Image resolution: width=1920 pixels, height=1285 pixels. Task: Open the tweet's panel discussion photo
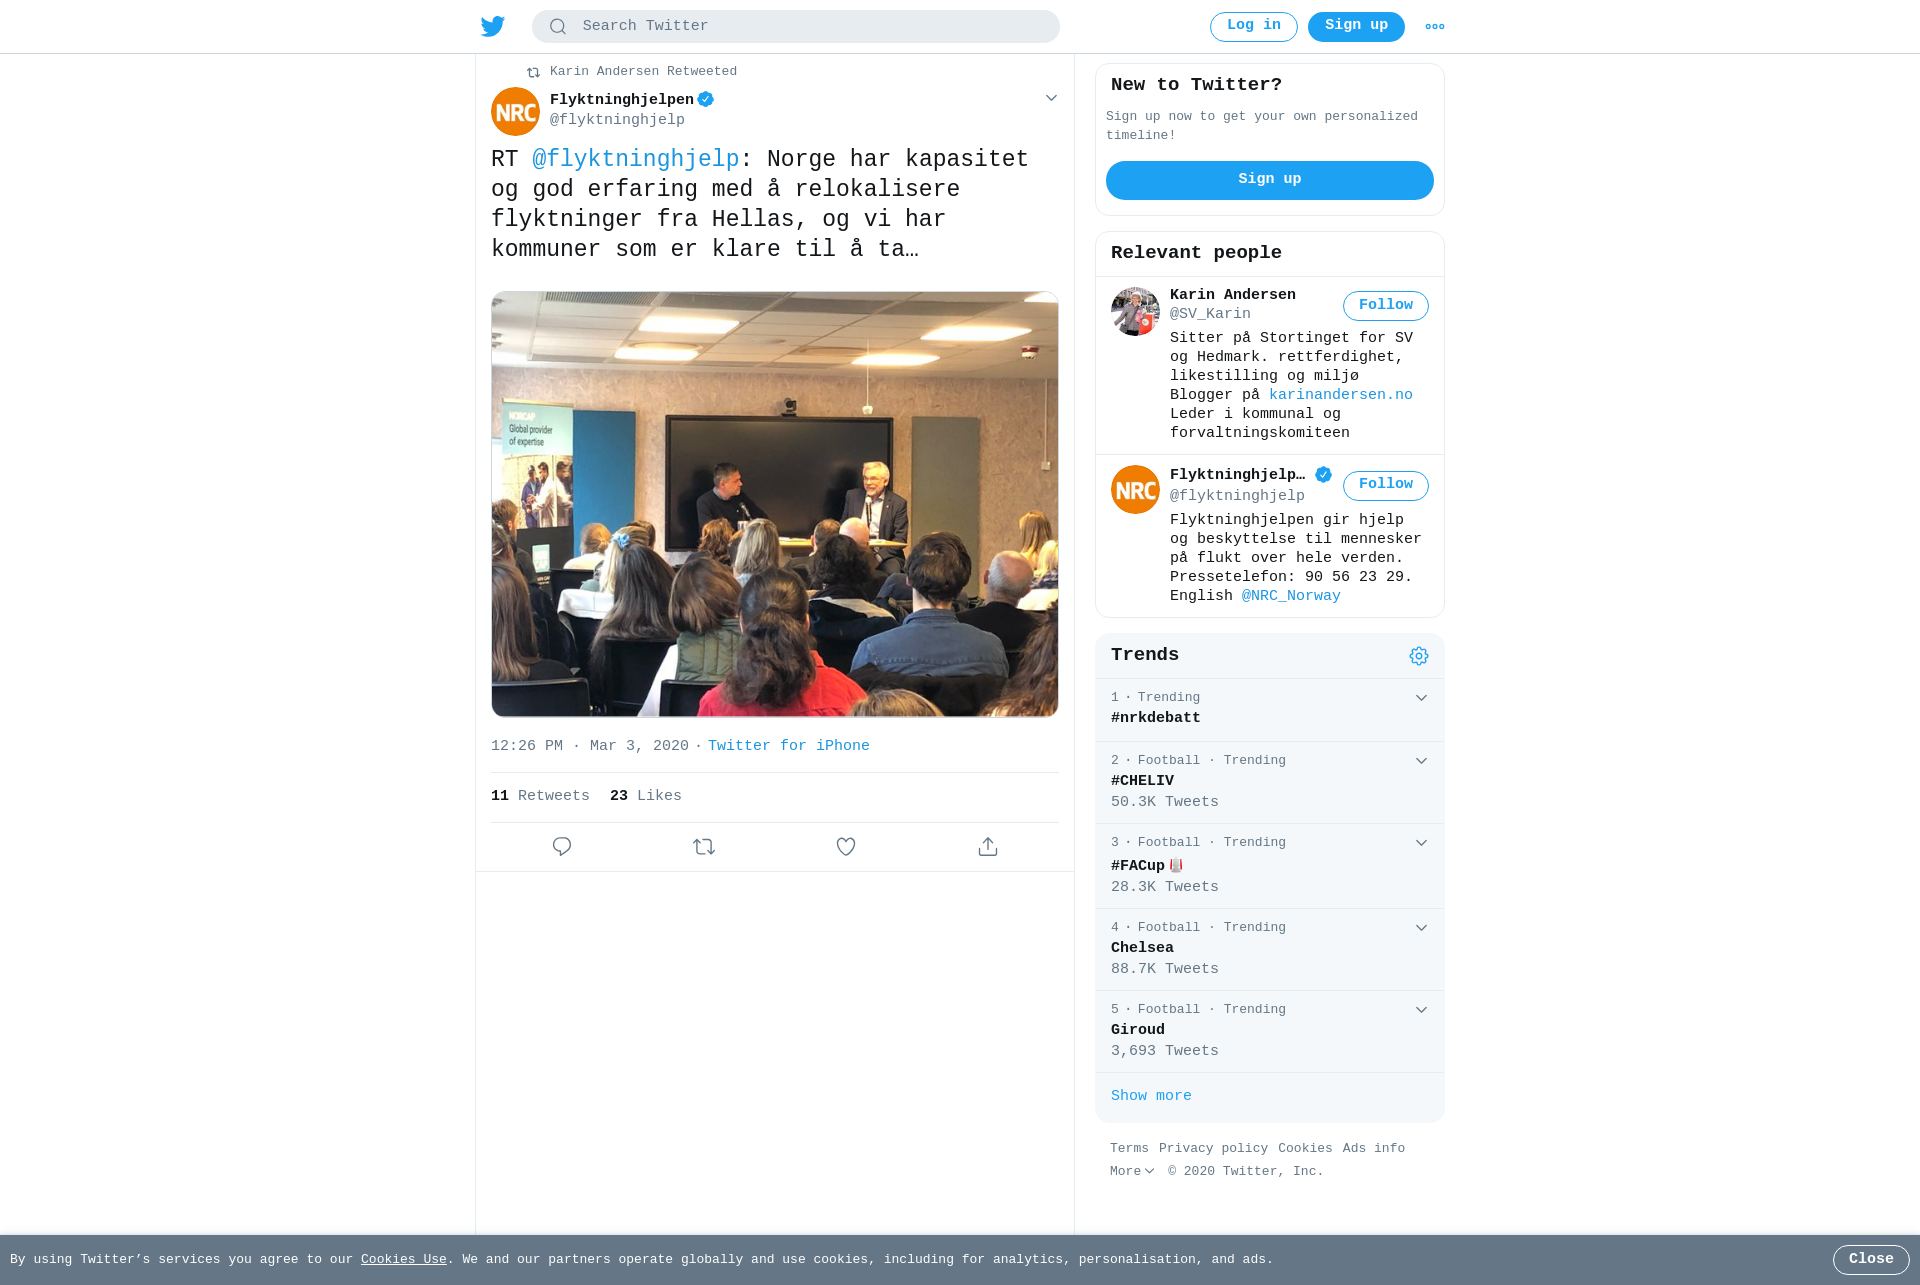click(x=775, y=504)
